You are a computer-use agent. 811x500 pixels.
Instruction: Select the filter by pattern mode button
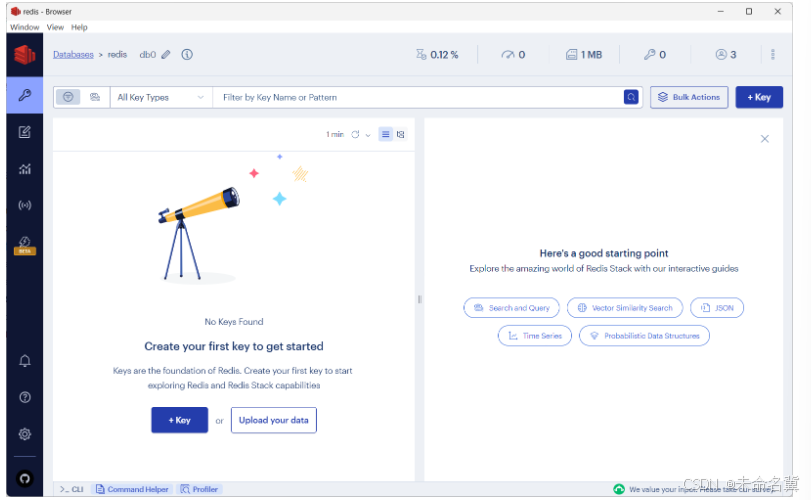coord(68,97)
